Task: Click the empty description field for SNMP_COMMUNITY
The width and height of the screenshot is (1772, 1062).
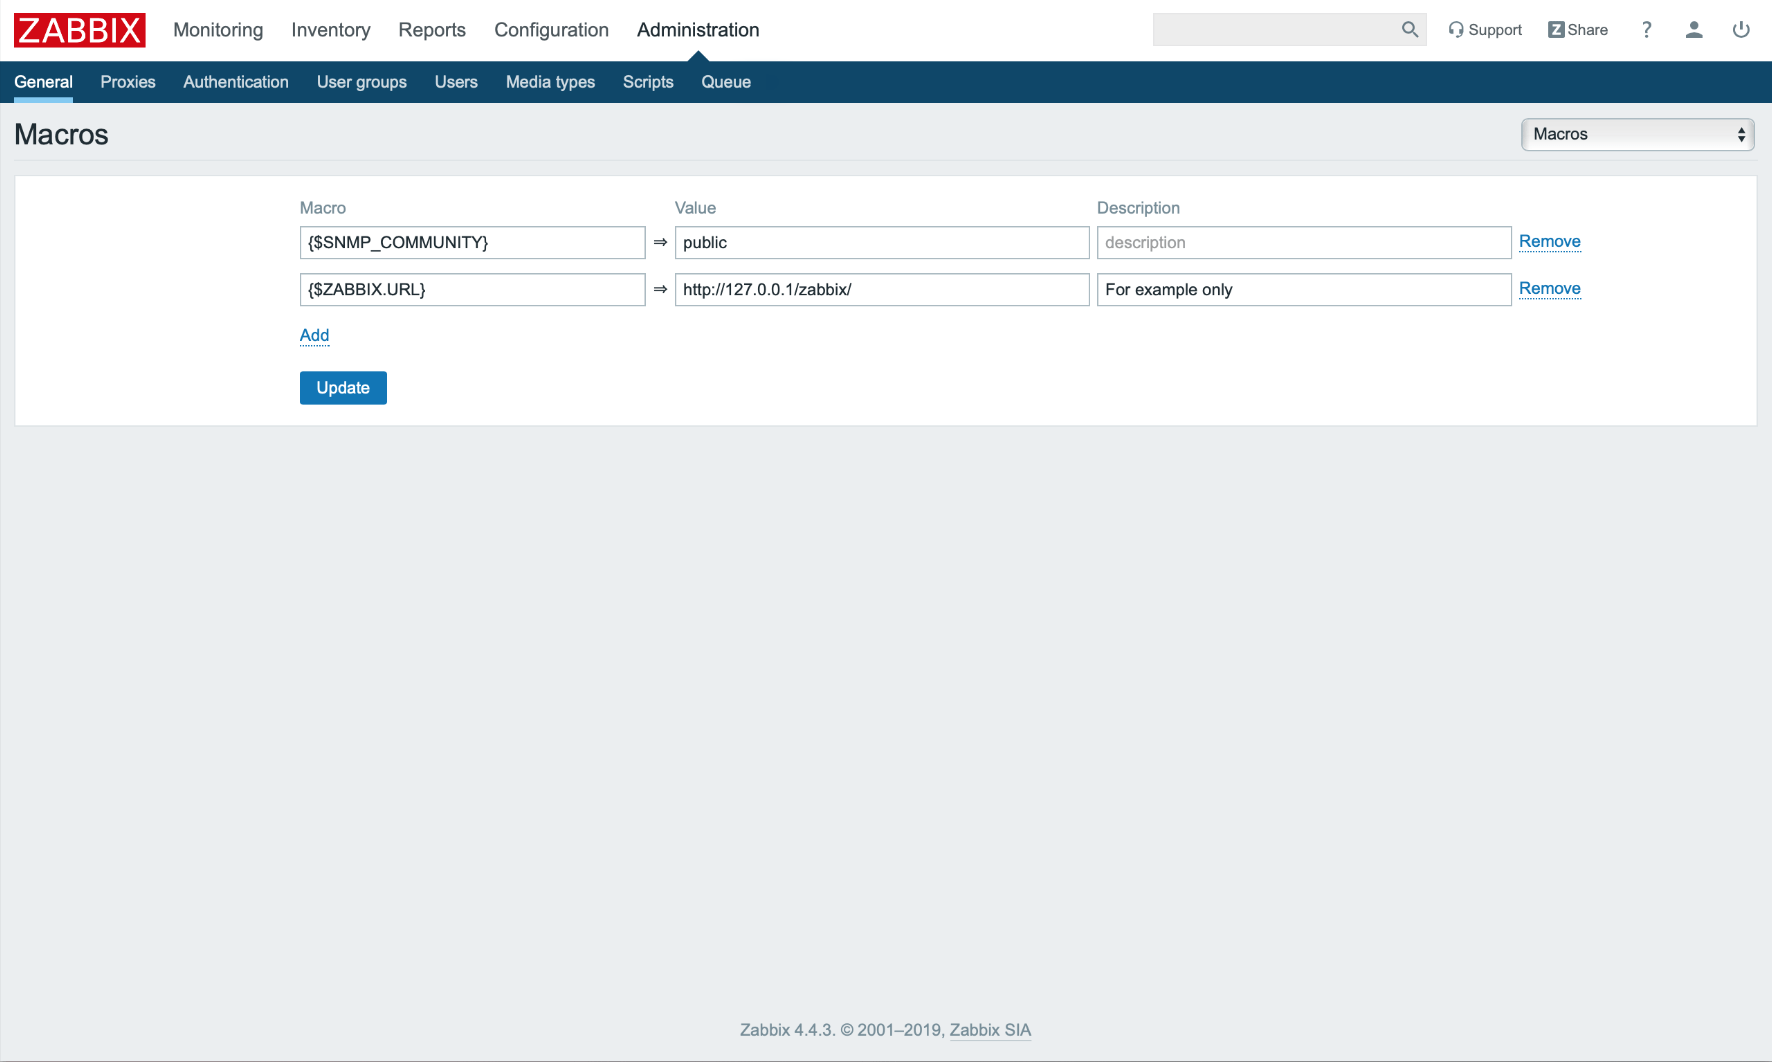Action: (1303, 243)
